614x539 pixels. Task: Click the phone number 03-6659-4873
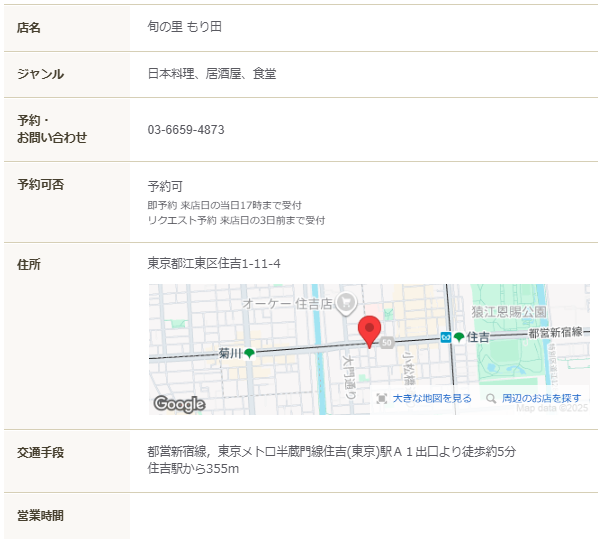tap(186, 130)
